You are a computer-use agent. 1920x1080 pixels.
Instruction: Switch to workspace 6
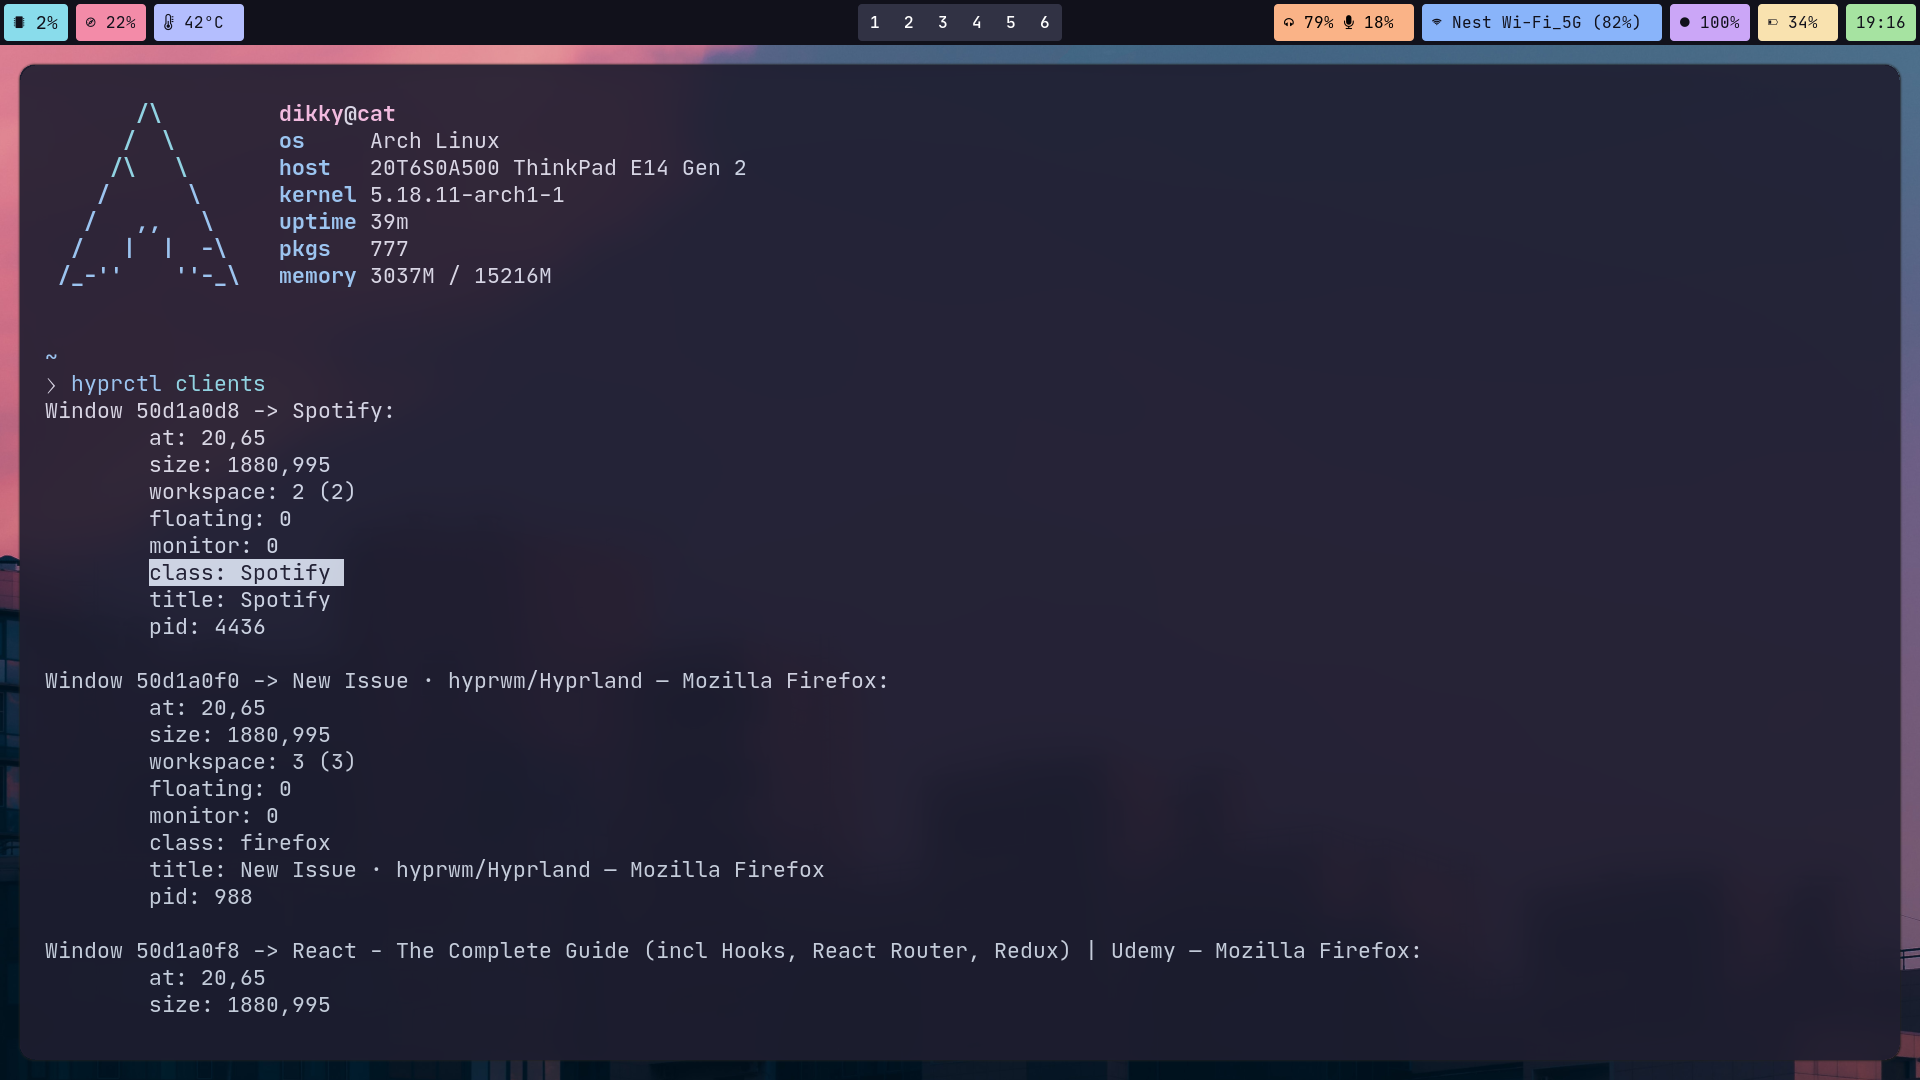(1044, 22)
